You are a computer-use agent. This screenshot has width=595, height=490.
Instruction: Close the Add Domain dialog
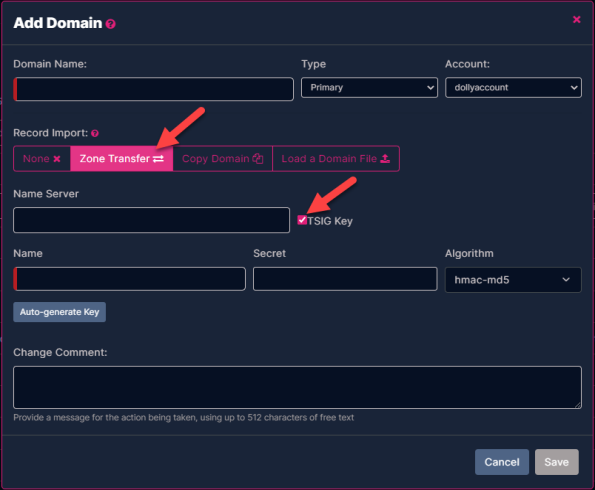pyautogui.click(x=576, y=19)
